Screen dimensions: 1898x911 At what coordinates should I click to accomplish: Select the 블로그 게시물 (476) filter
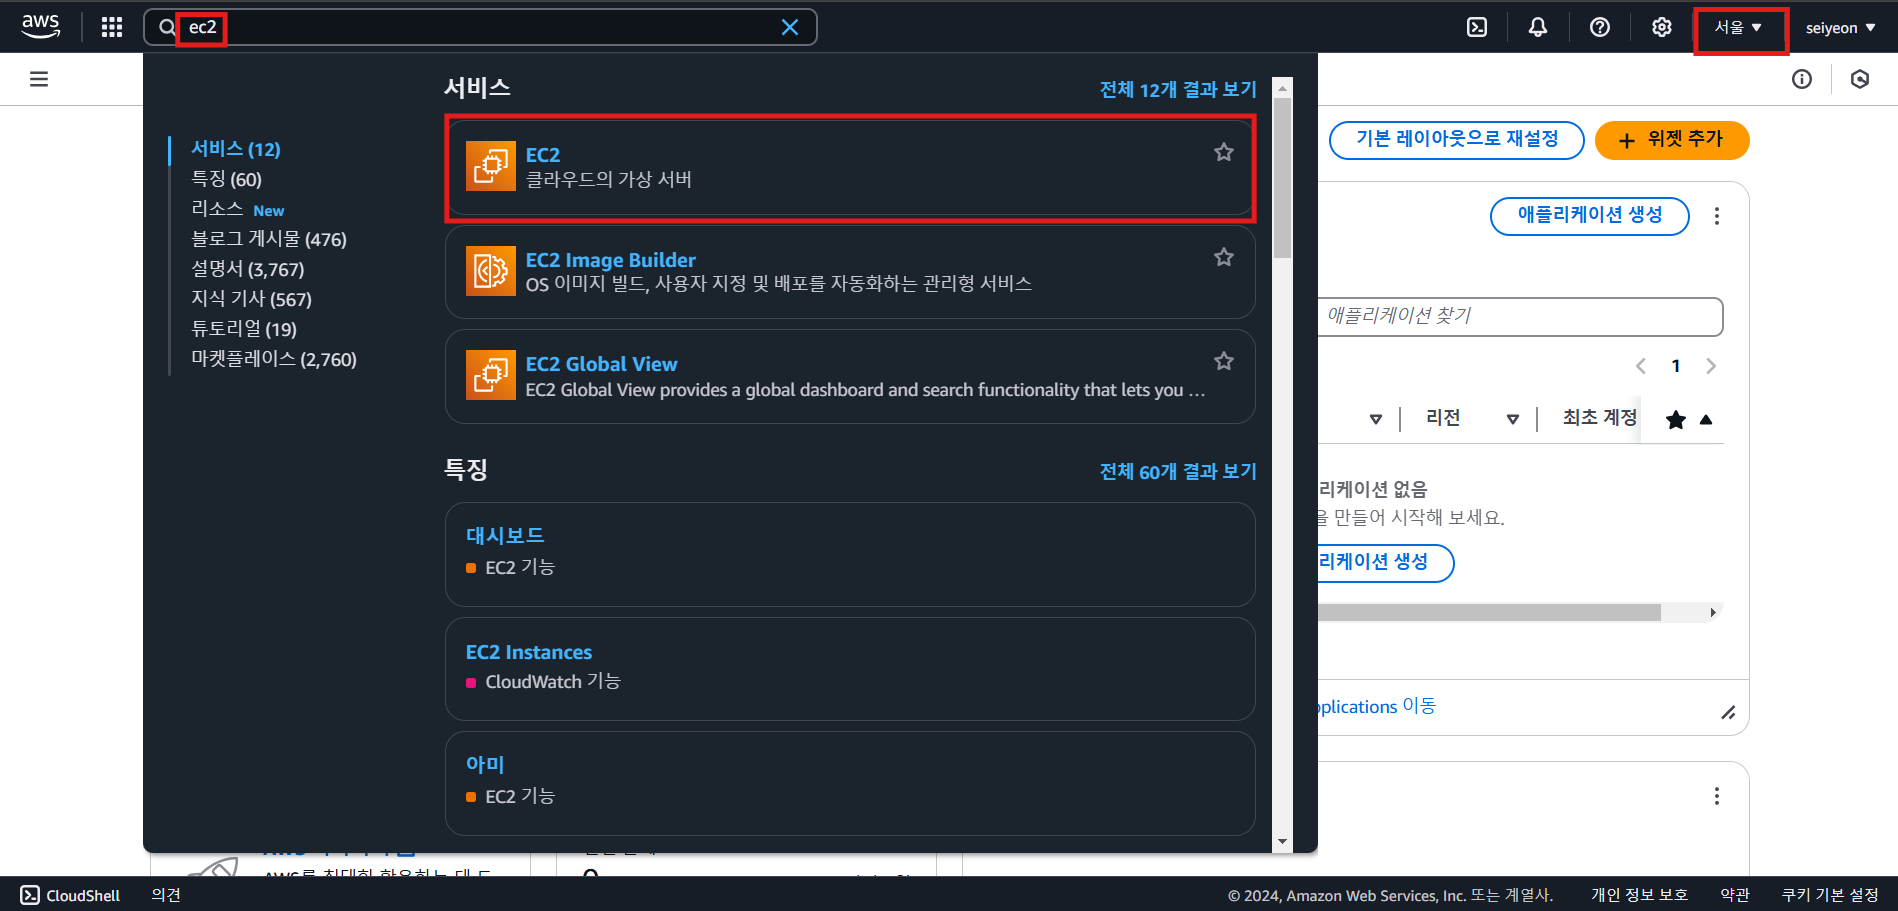(x=269, y=239)
